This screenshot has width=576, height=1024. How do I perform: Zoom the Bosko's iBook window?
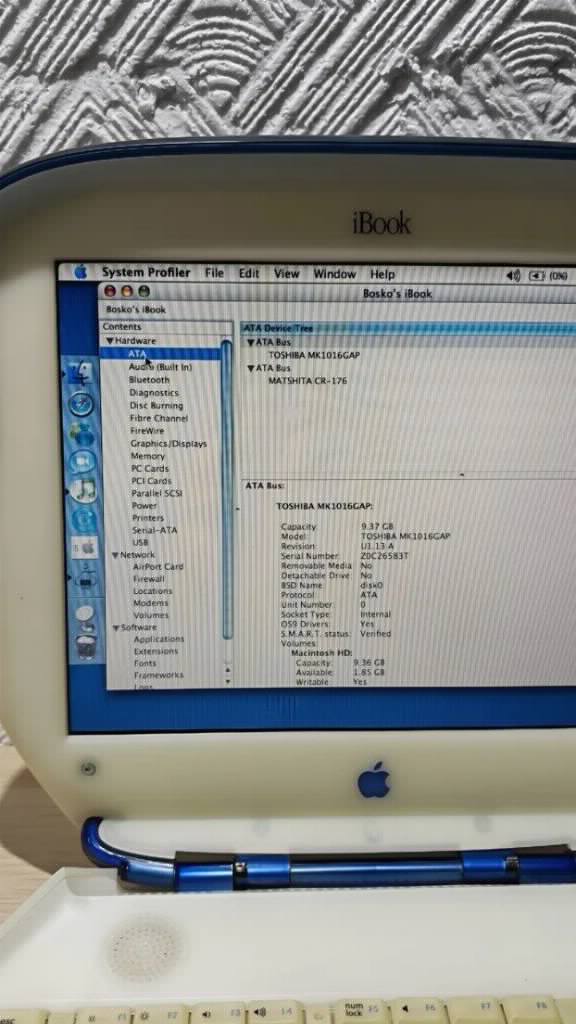(144, 291)
